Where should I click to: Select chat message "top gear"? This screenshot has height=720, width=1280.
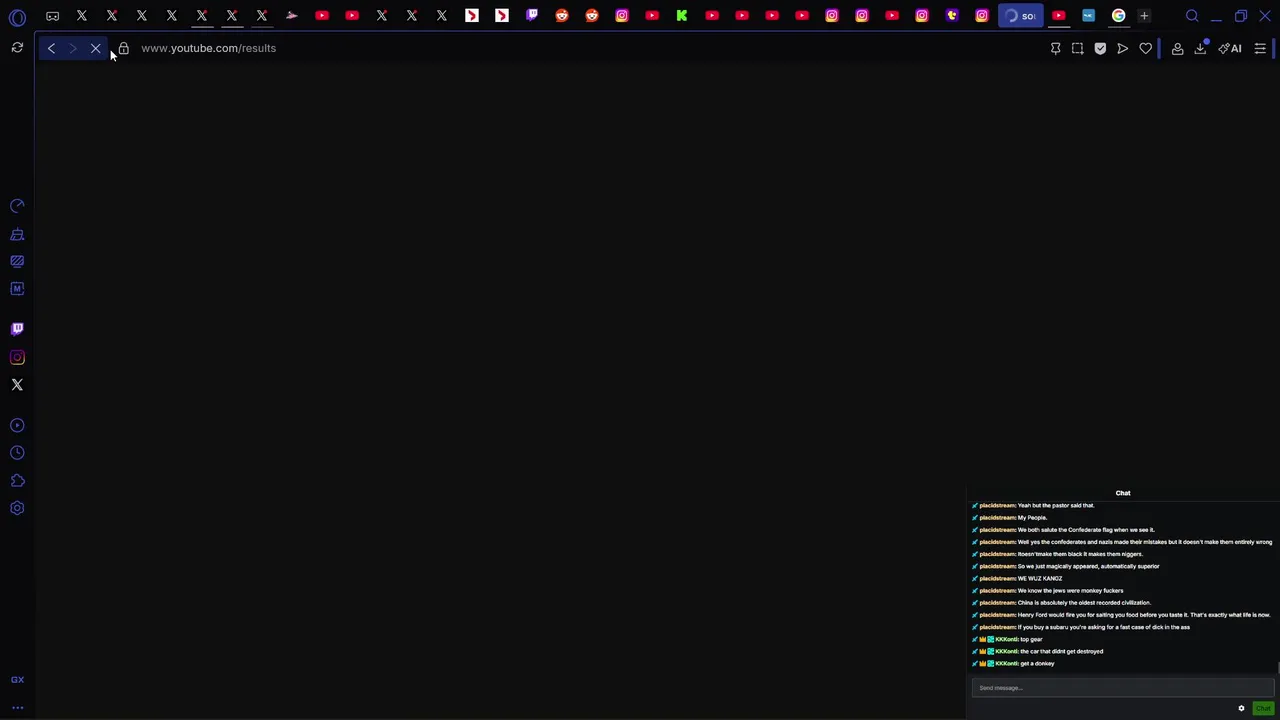tap(1031, 639)
